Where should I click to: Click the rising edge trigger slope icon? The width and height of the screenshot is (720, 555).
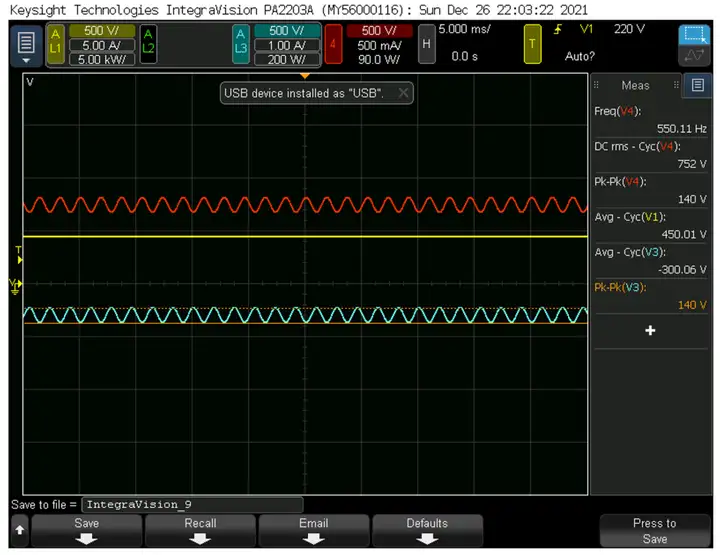click(557, 30)
